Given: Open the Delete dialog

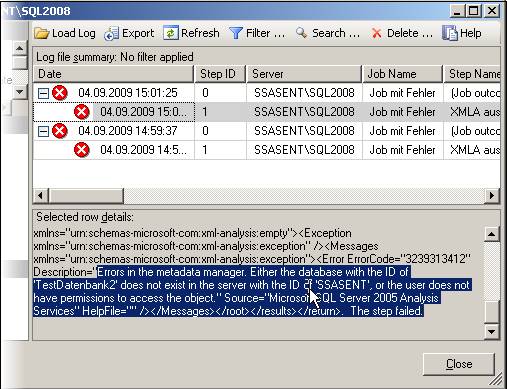Looking at the screenshot, I should tap(402, 33).
